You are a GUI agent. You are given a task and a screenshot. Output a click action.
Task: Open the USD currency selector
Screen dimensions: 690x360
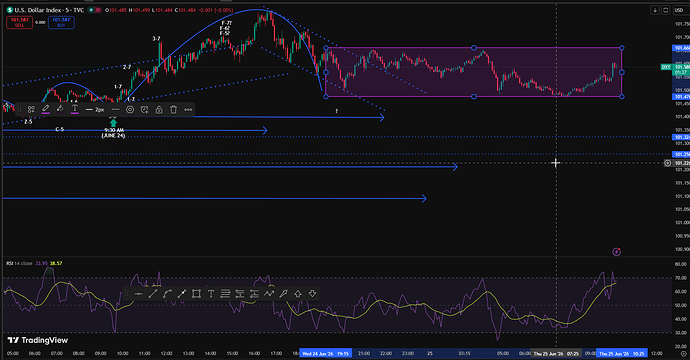[x=681, y=10]
